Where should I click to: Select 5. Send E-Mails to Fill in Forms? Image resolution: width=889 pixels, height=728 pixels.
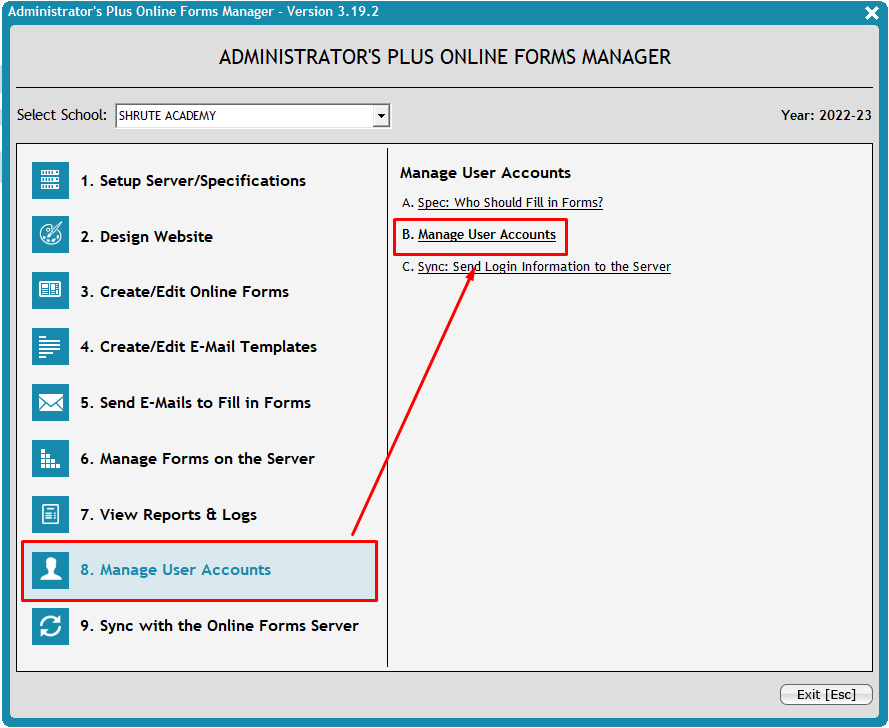point(196,403)
